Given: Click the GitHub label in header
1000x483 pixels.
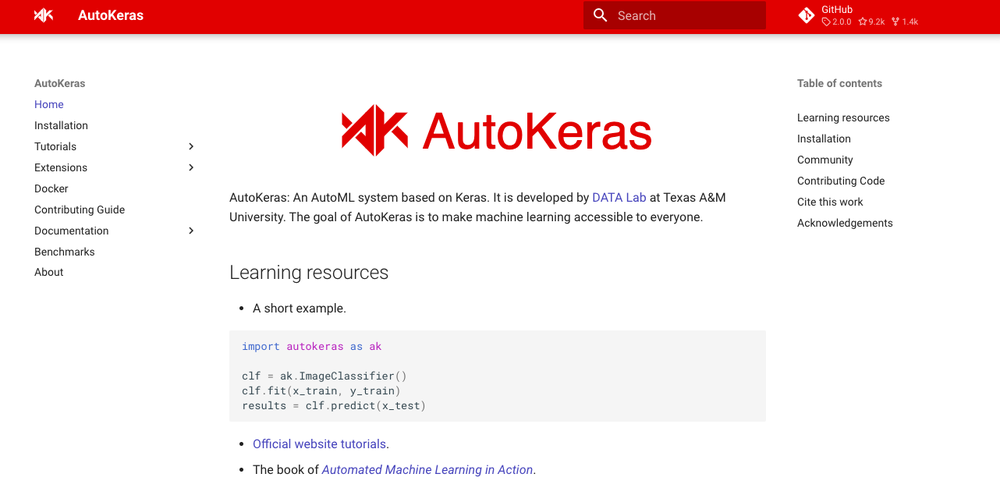Looking at the screenshot, I should [837, 10].
